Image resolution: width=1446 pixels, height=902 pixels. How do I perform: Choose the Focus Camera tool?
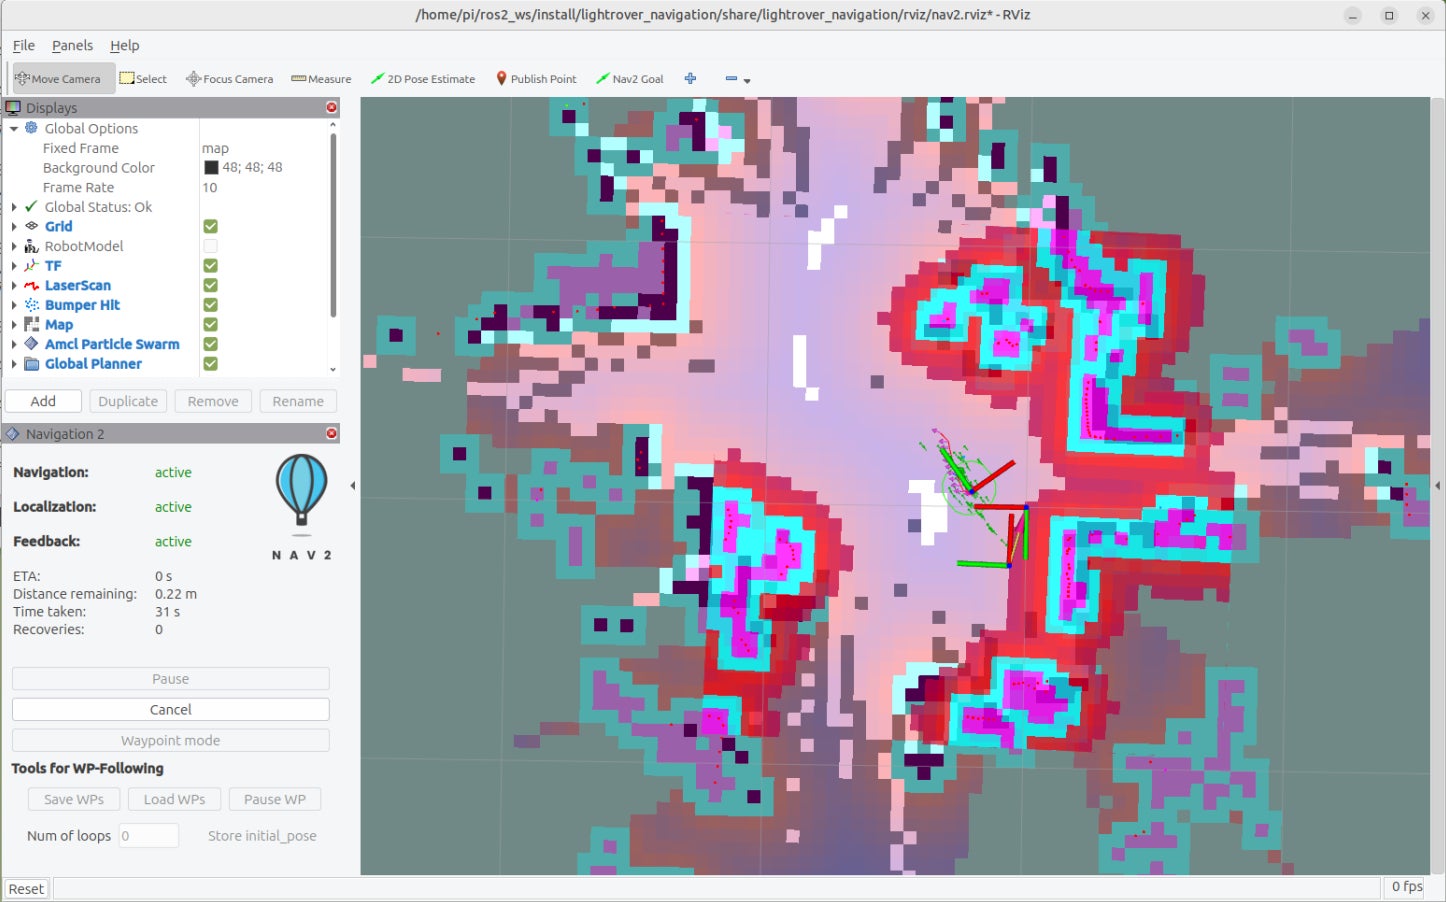tap(229, 79)
